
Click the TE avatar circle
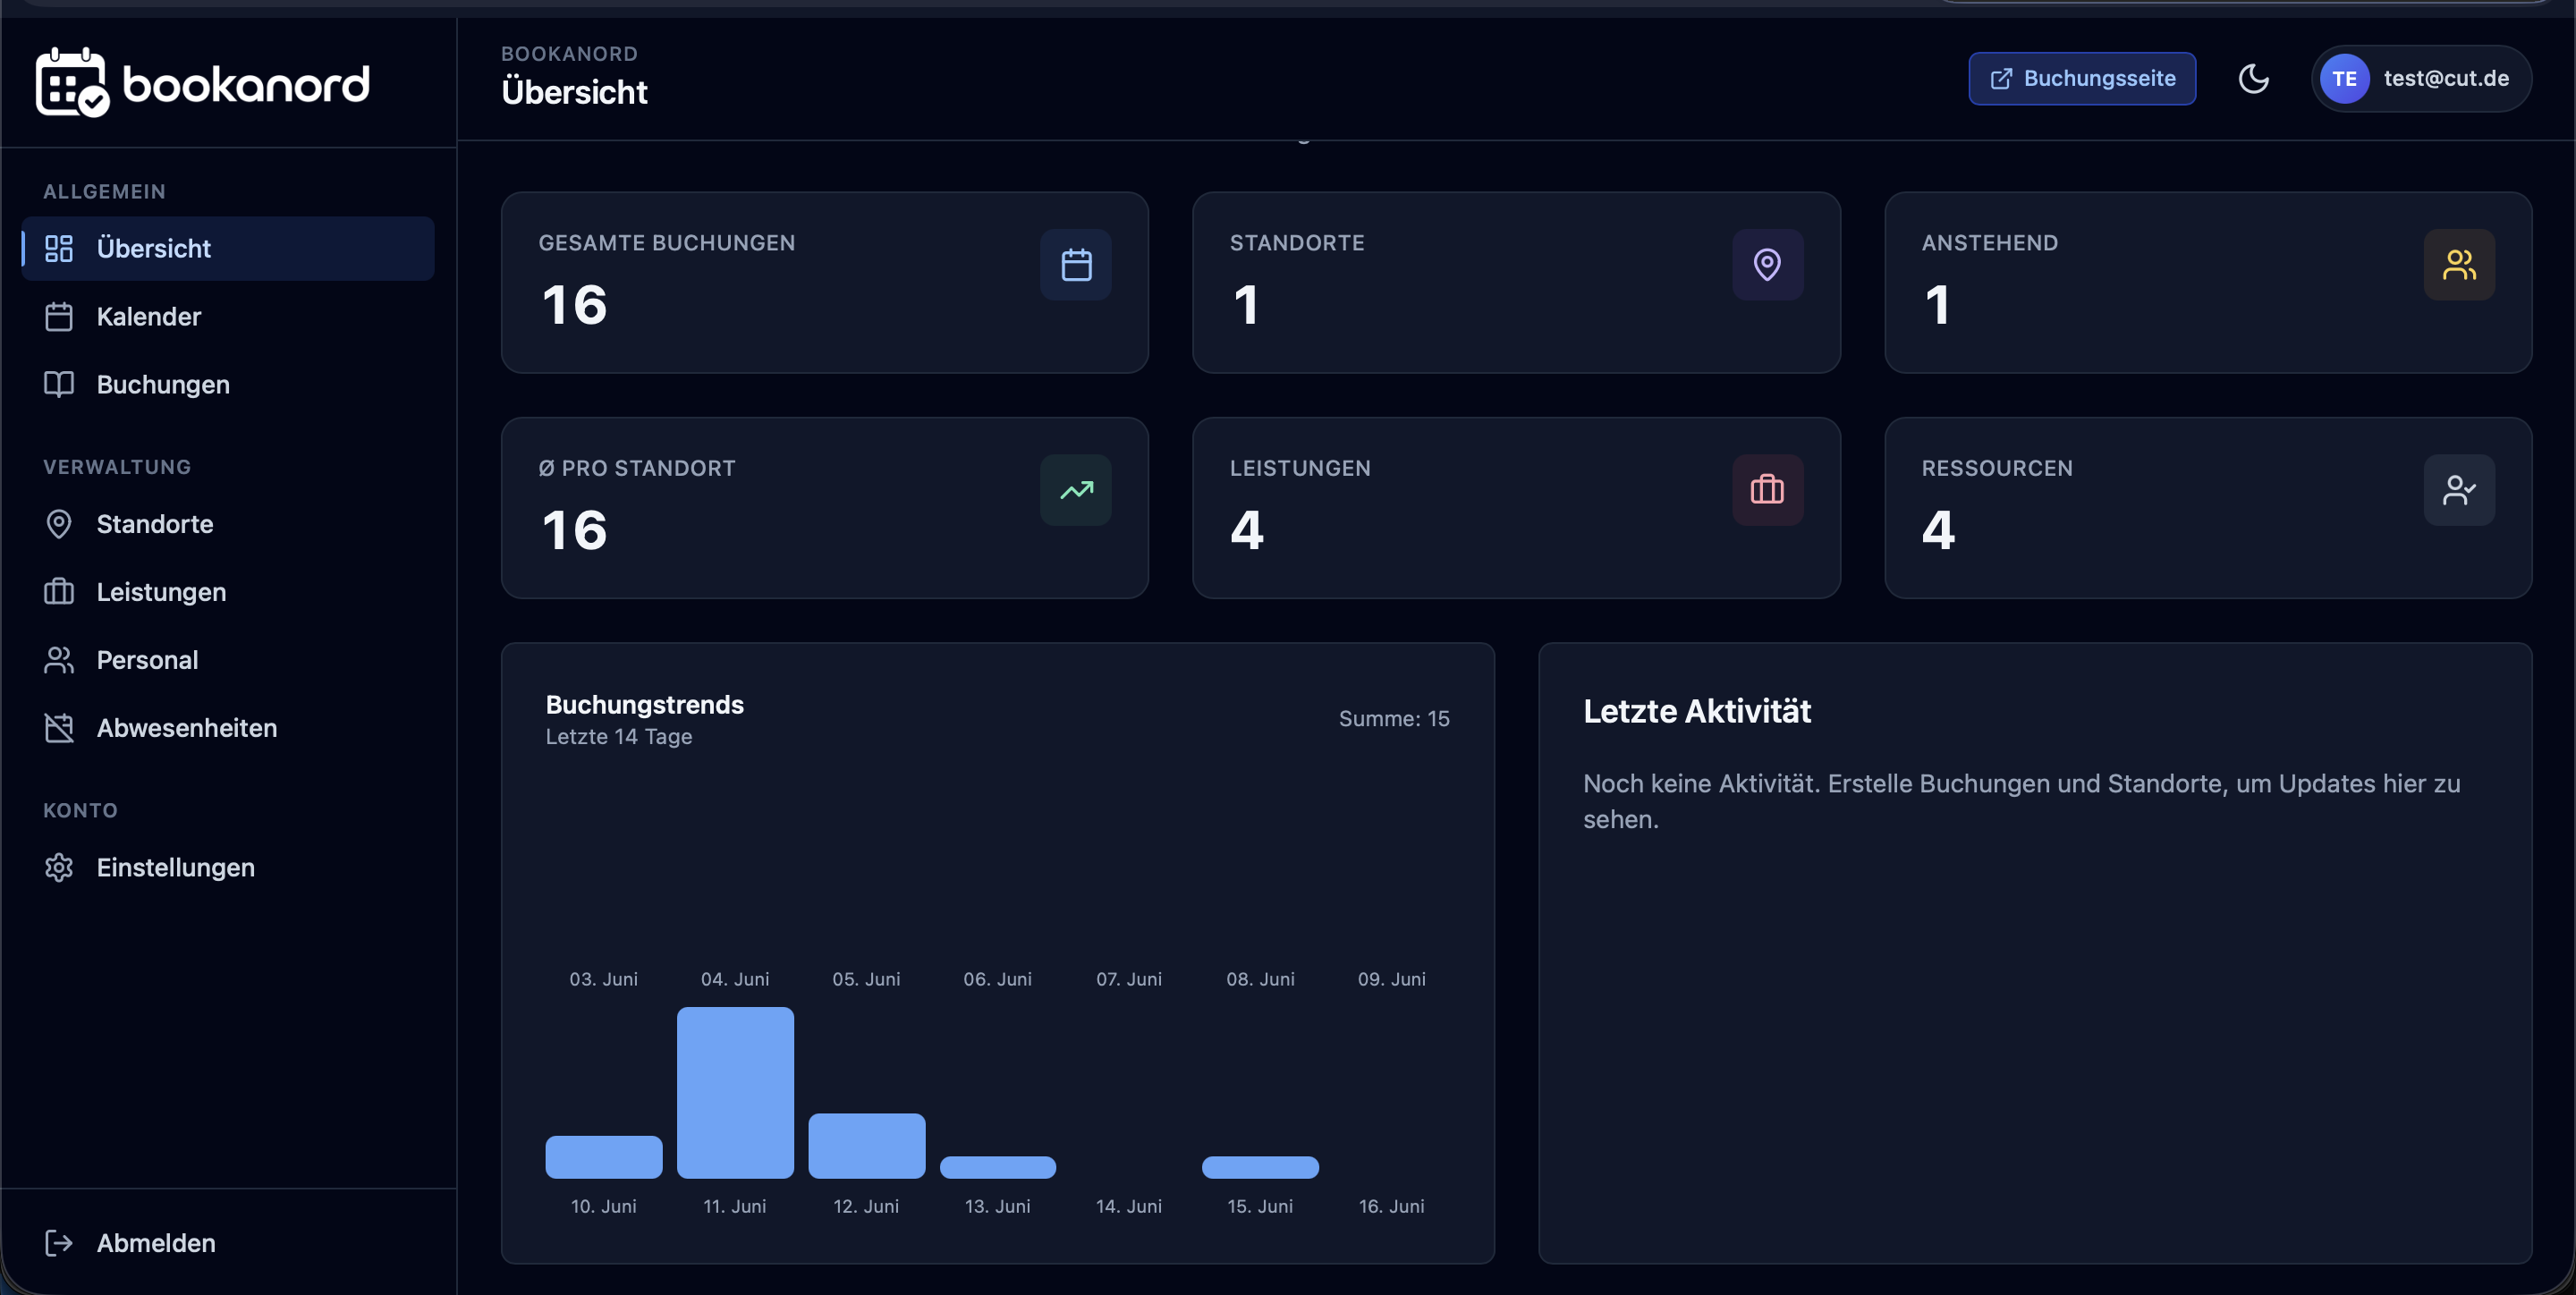2344,79
